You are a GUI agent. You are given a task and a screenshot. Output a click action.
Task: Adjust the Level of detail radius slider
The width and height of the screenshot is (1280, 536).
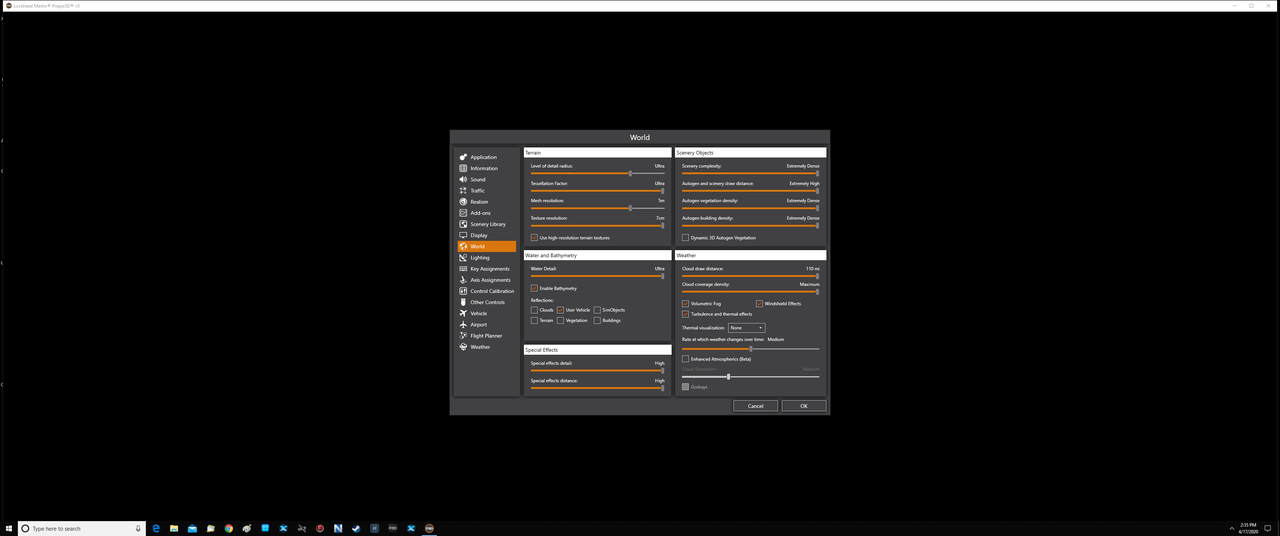pyautogui.click(x=597, y=173)
